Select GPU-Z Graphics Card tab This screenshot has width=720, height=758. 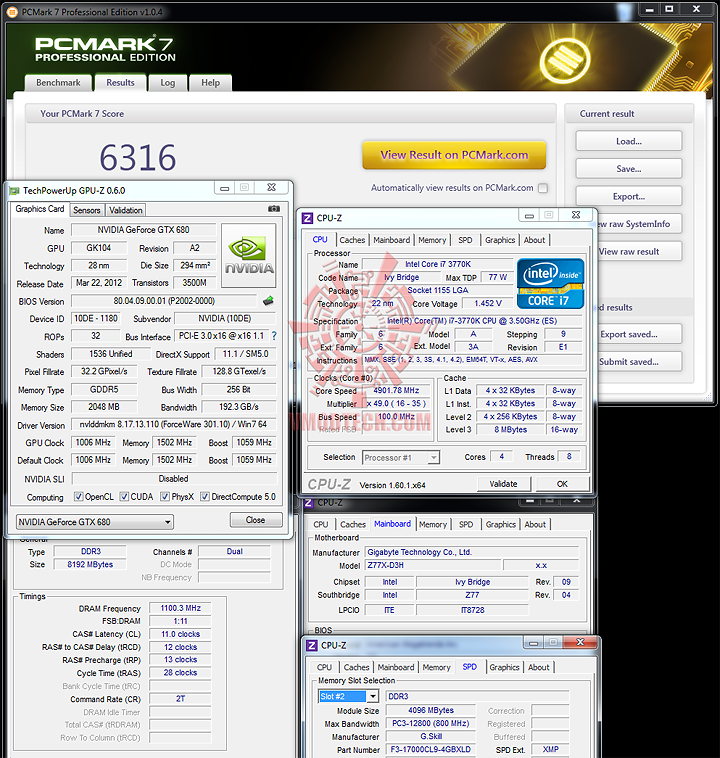tap(40, 209)
